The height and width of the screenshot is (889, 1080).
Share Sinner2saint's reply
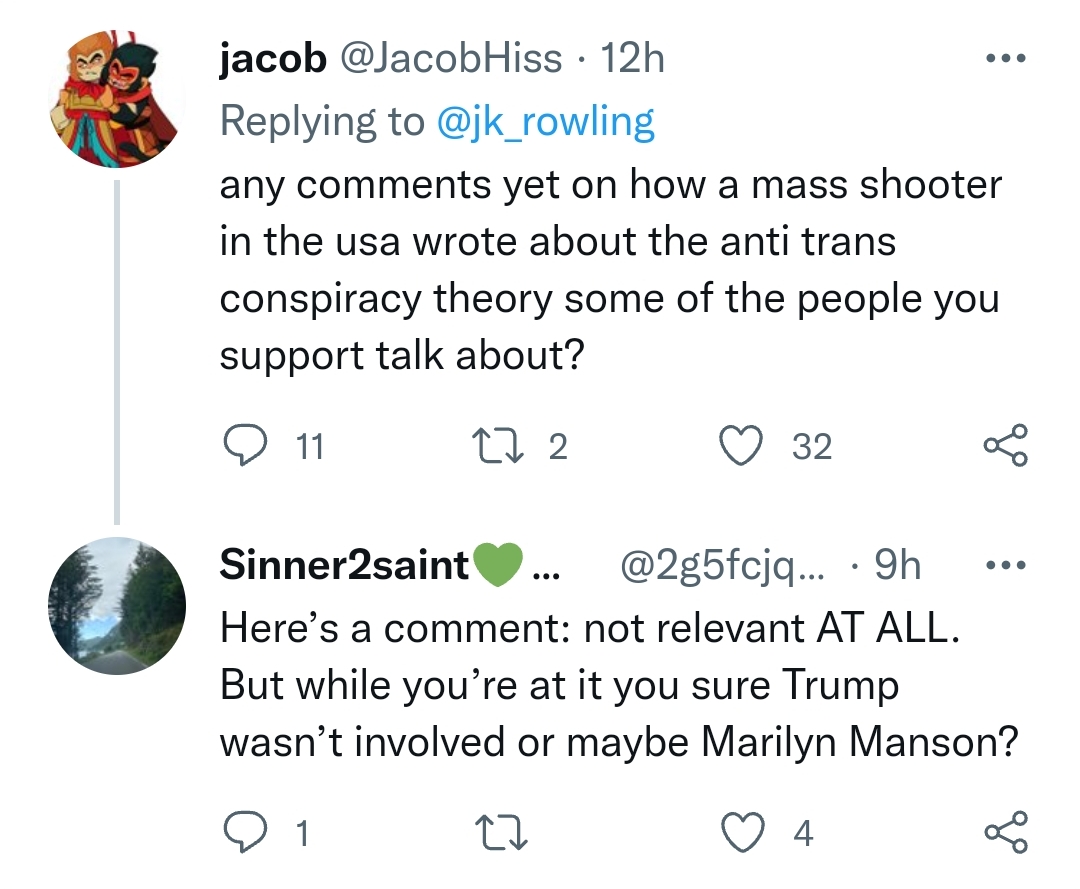tap(1006, 832)
